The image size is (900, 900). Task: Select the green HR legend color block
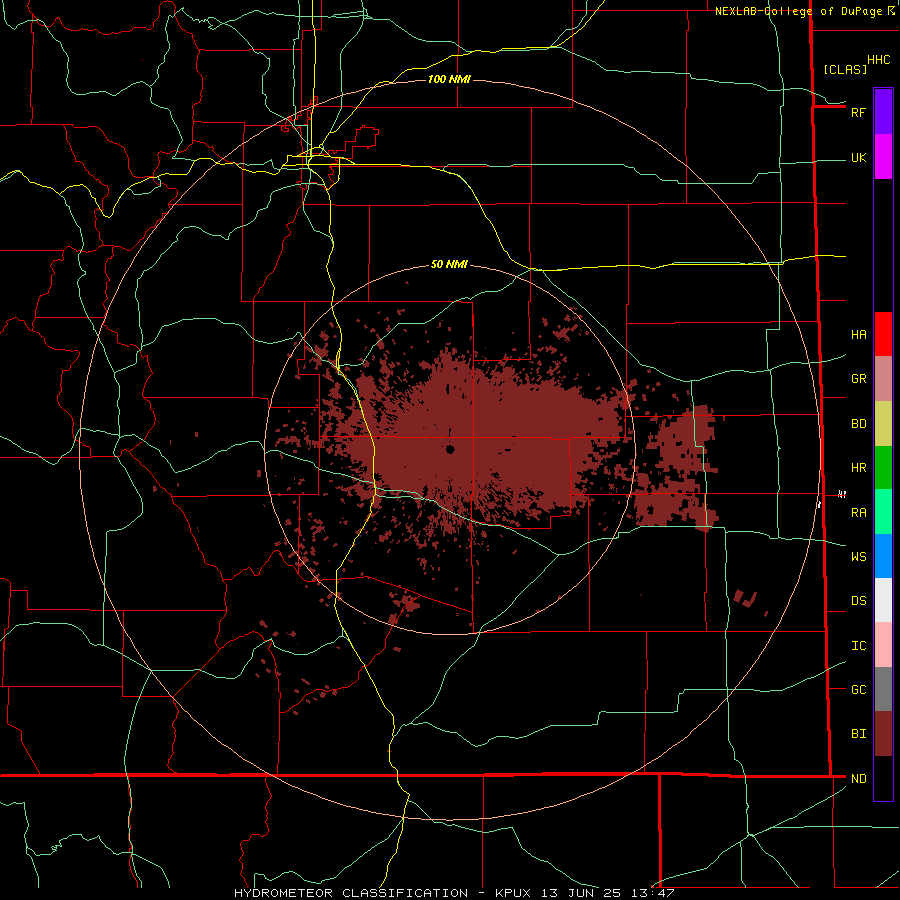[x=883, y=468]
